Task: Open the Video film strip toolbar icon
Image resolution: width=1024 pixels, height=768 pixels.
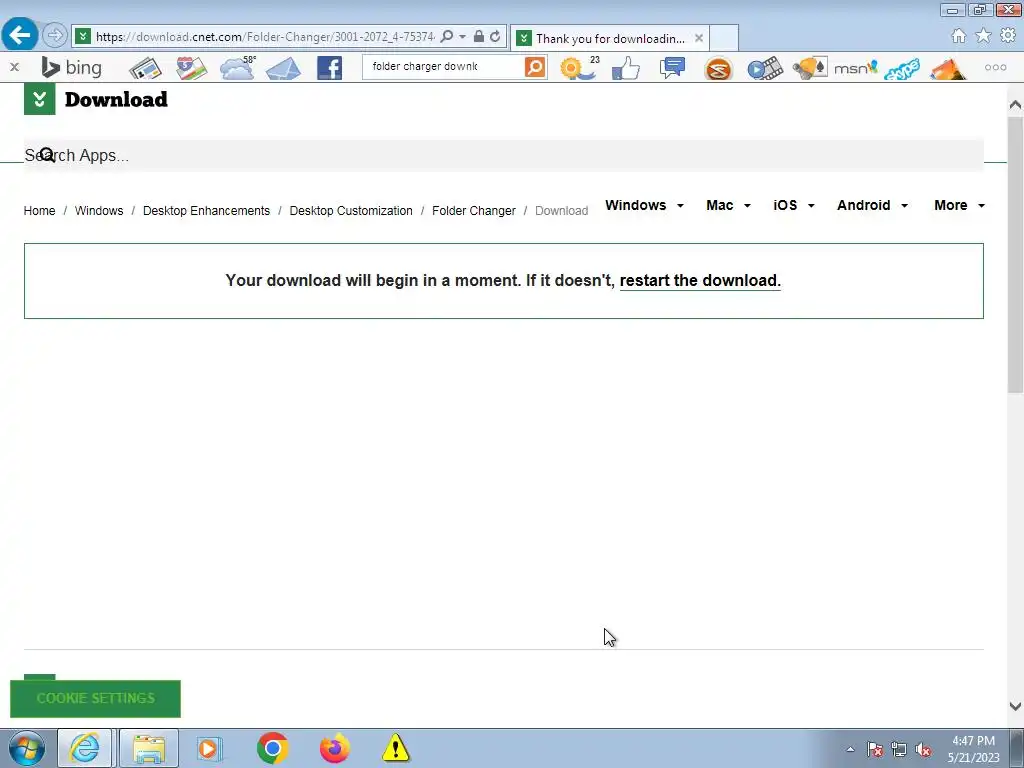Action: (765, 68)
